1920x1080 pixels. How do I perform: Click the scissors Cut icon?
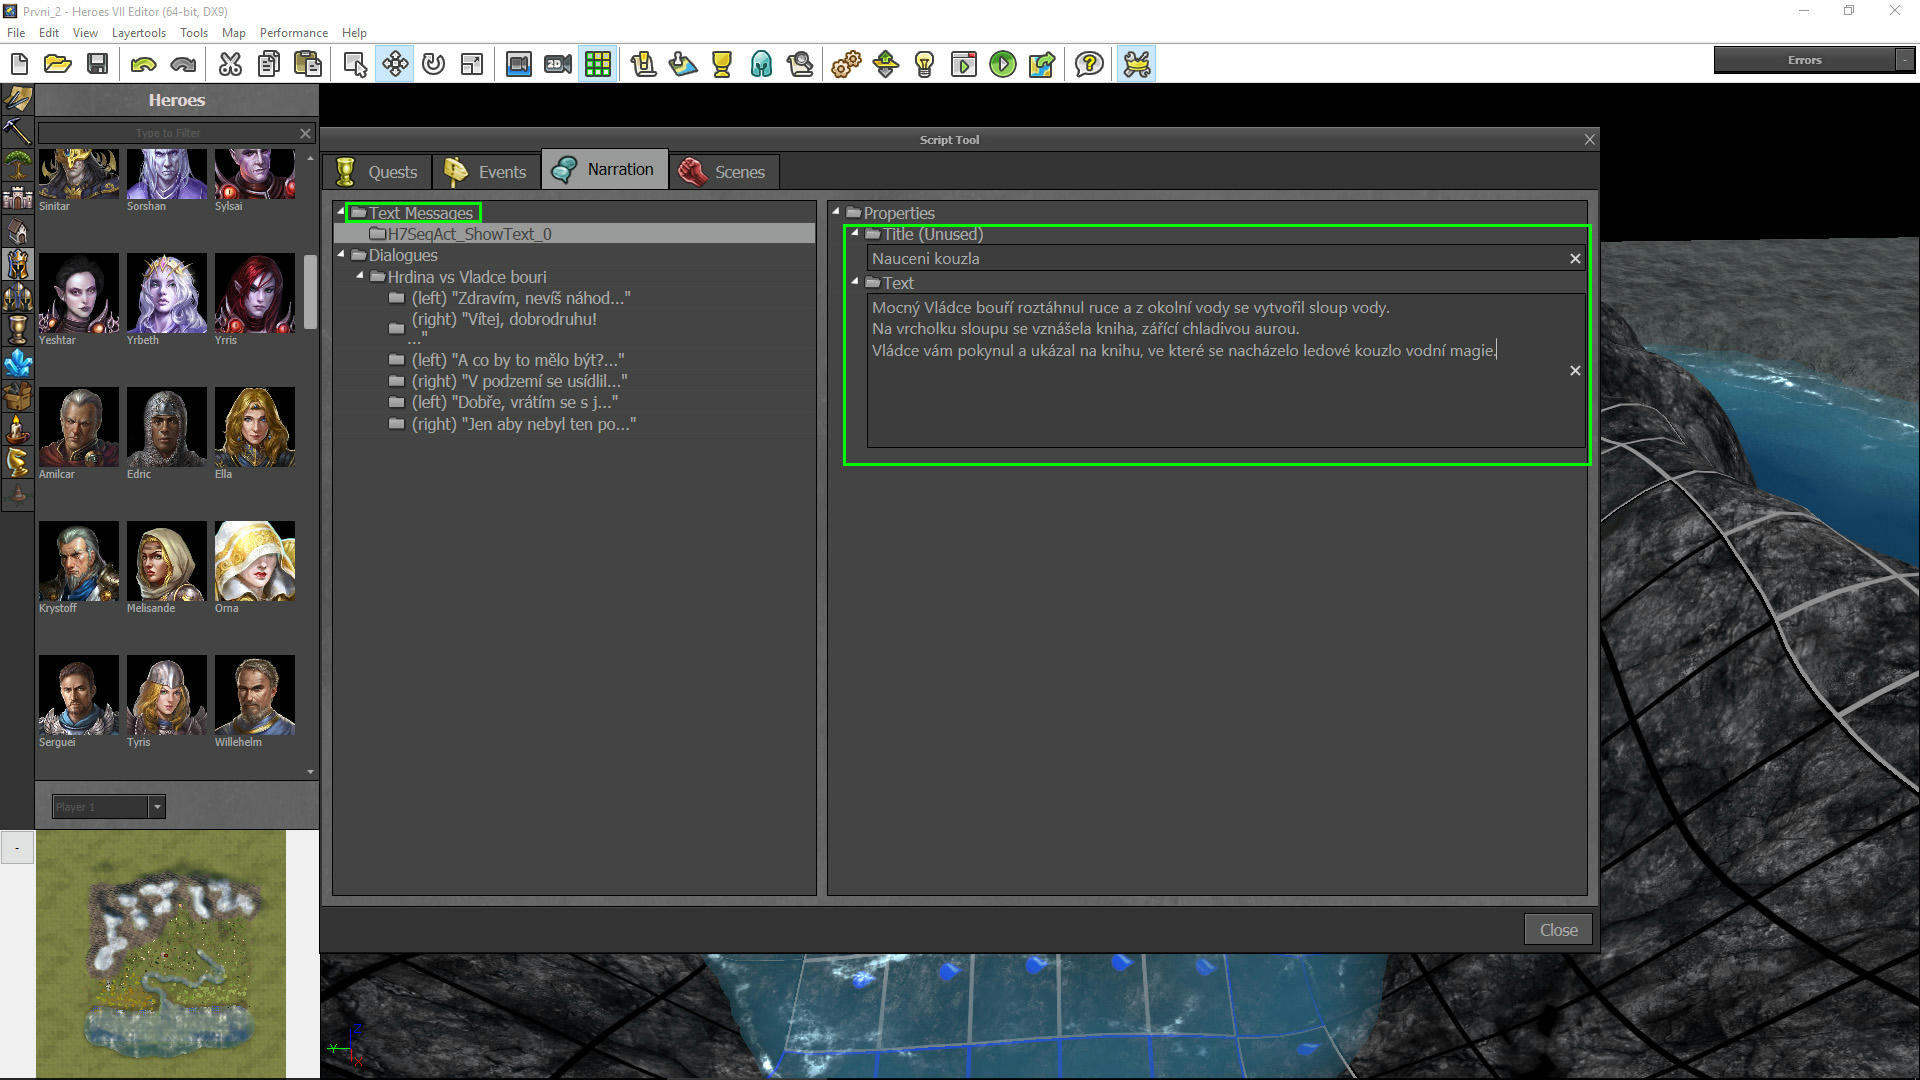click(x=230, y=65)
